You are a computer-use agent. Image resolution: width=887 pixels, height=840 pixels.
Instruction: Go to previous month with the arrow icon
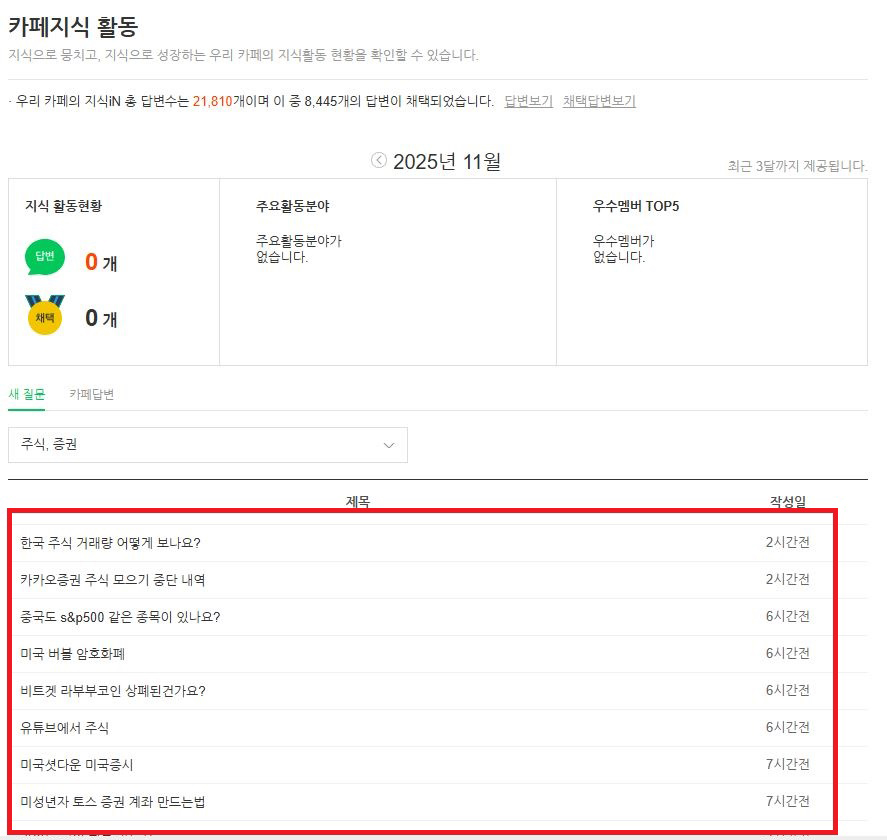click(379, 160)
